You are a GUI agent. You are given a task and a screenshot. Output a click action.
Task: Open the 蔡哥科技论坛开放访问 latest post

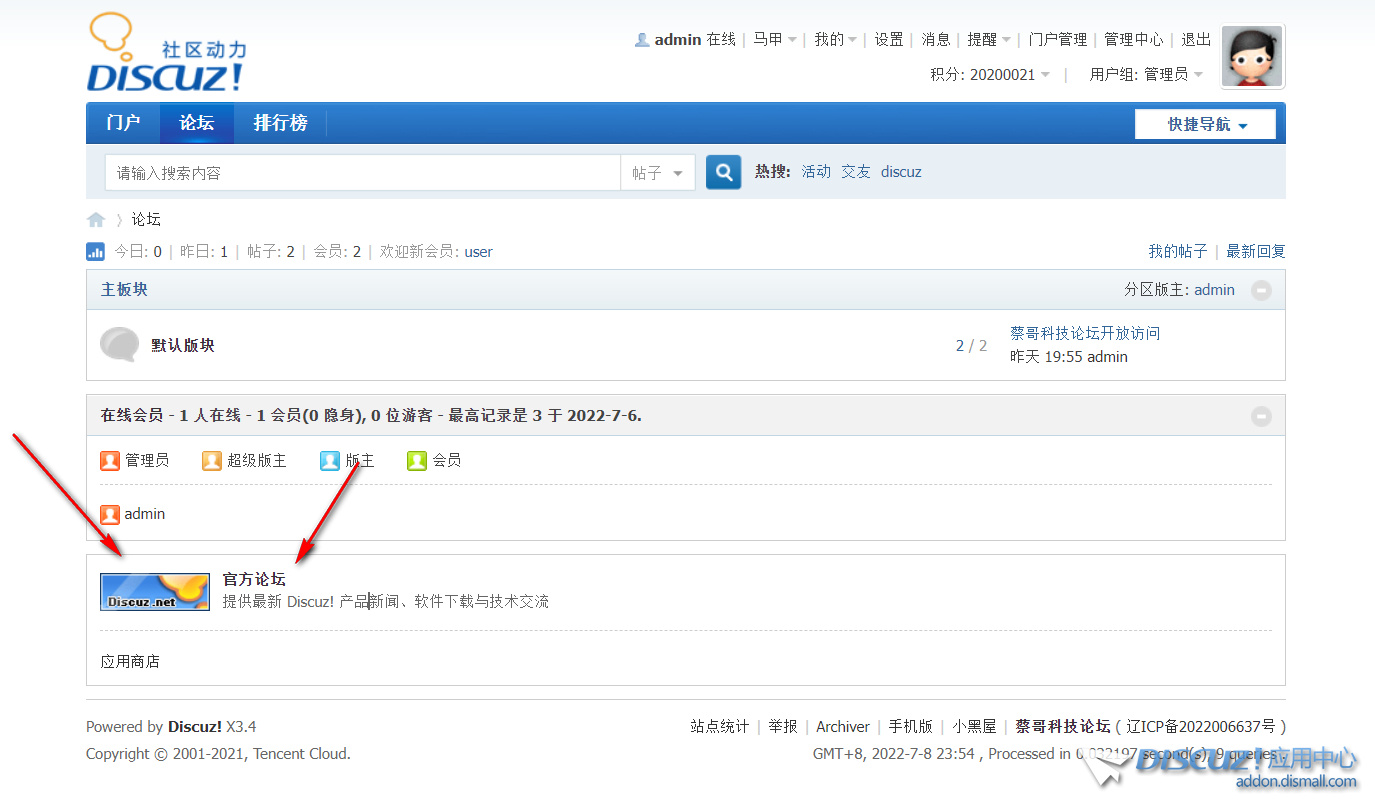tap(1085, 333)
